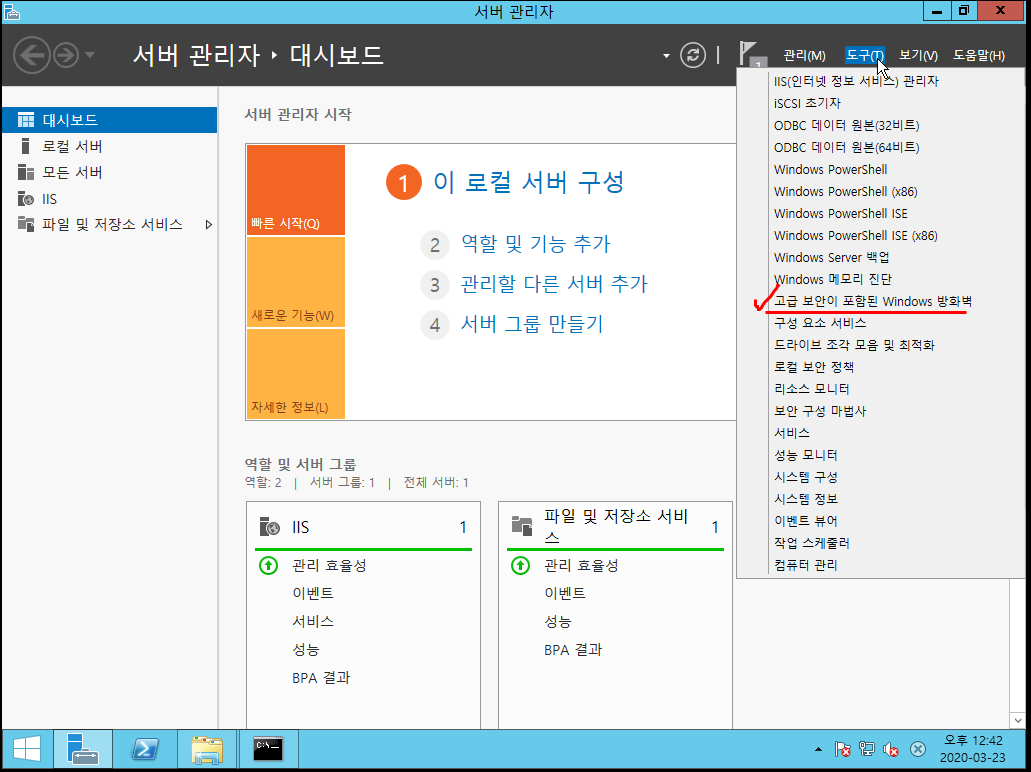The width and height of the screenshot is (1031, 772).
Task: Open Command Prompt taskbar icon
Action: coord(268,749)
